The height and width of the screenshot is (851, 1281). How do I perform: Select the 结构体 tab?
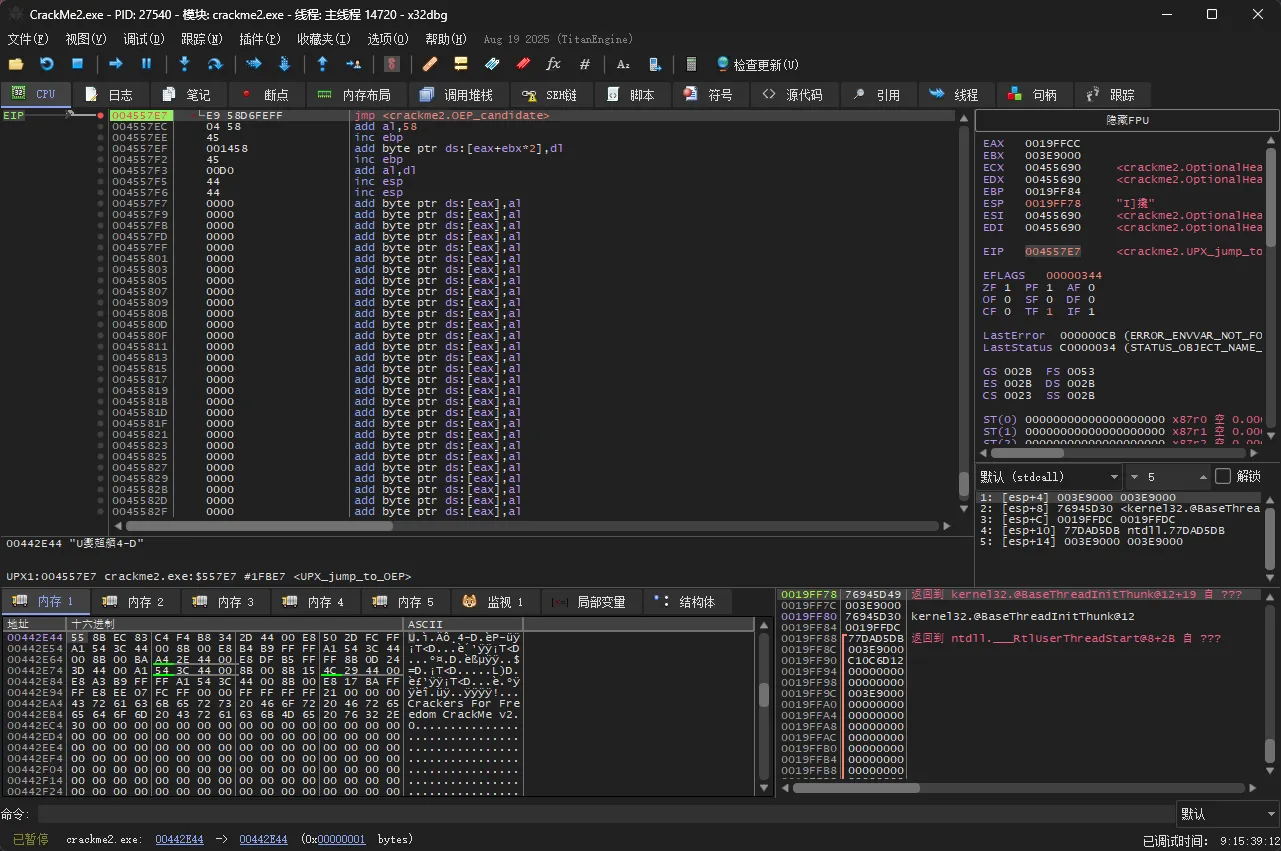pos(687,601)
